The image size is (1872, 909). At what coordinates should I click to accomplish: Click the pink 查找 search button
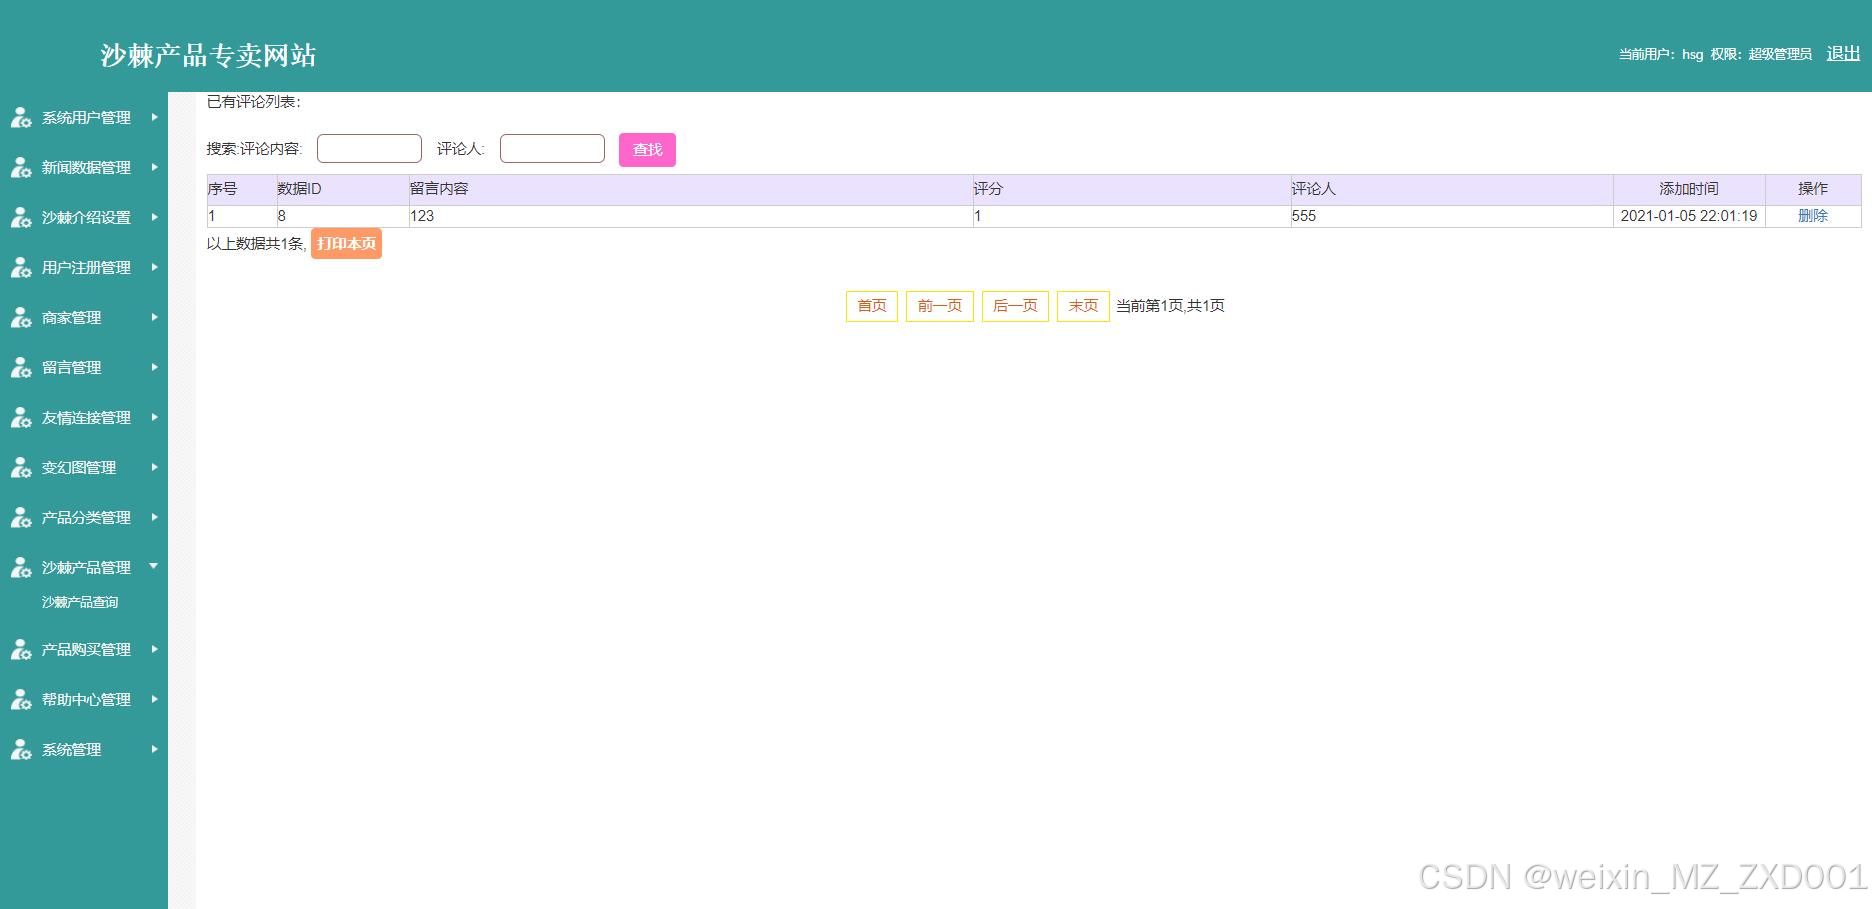click(x=647, y=150)
